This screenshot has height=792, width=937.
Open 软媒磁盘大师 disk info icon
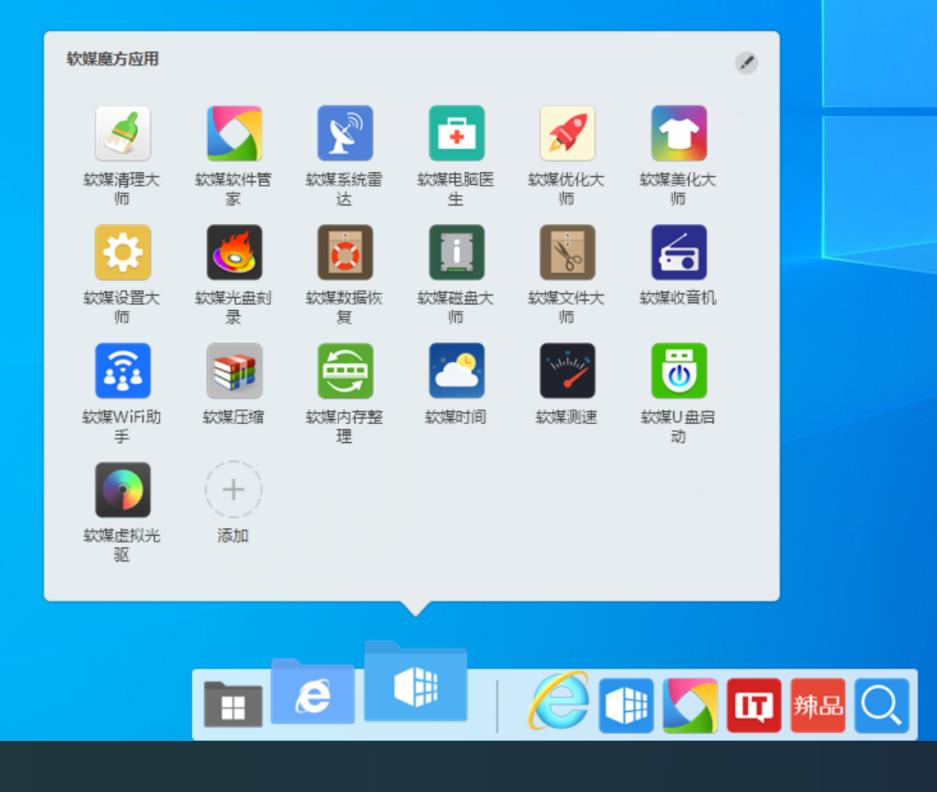point(457,252)
